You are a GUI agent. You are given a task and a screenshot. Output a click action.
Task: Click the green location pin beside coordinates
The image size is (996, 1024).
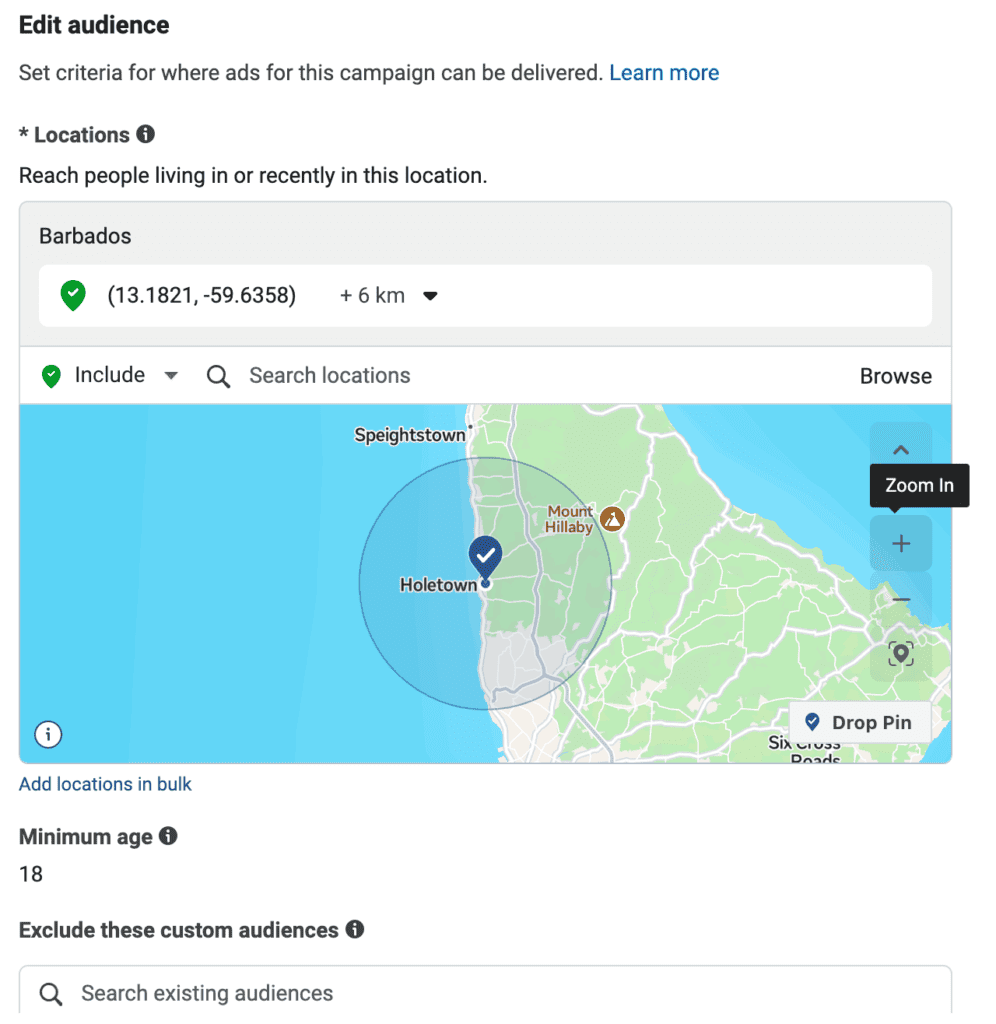point(73,295)
